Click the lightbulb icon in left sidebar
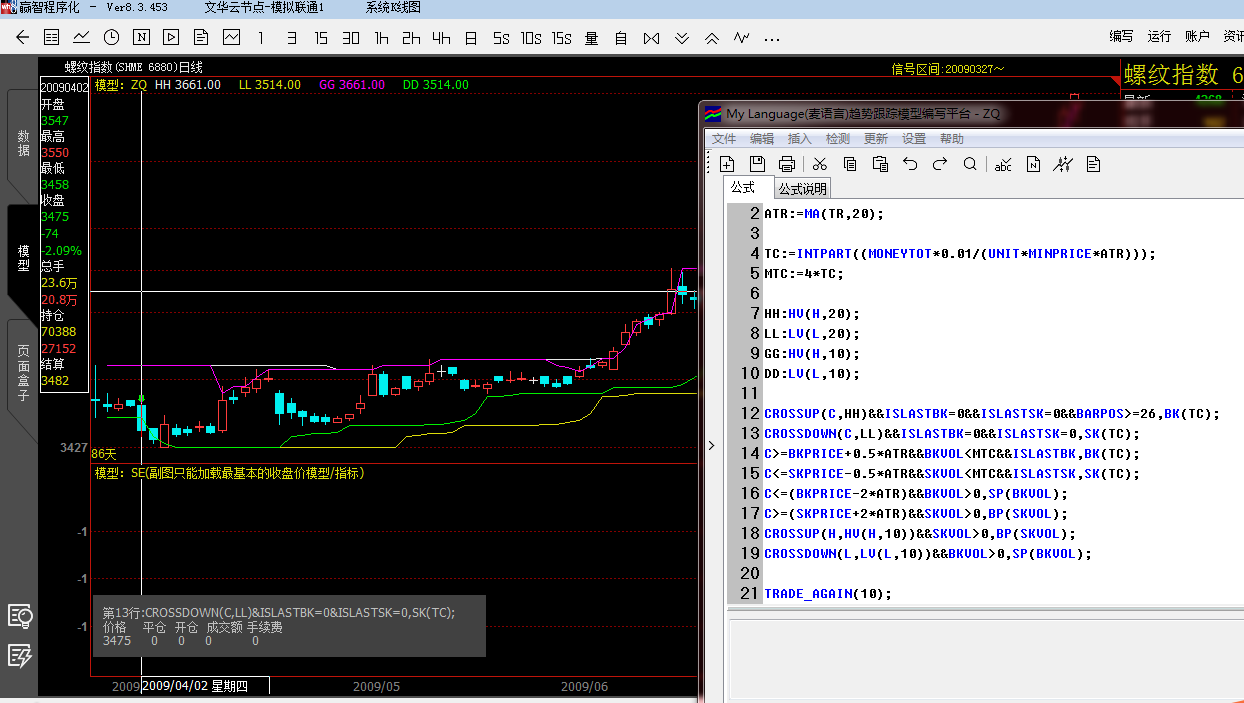Image resolution: width=1244 pixels, height=703 pixels. pyautogui.click(x=20, y=616)
